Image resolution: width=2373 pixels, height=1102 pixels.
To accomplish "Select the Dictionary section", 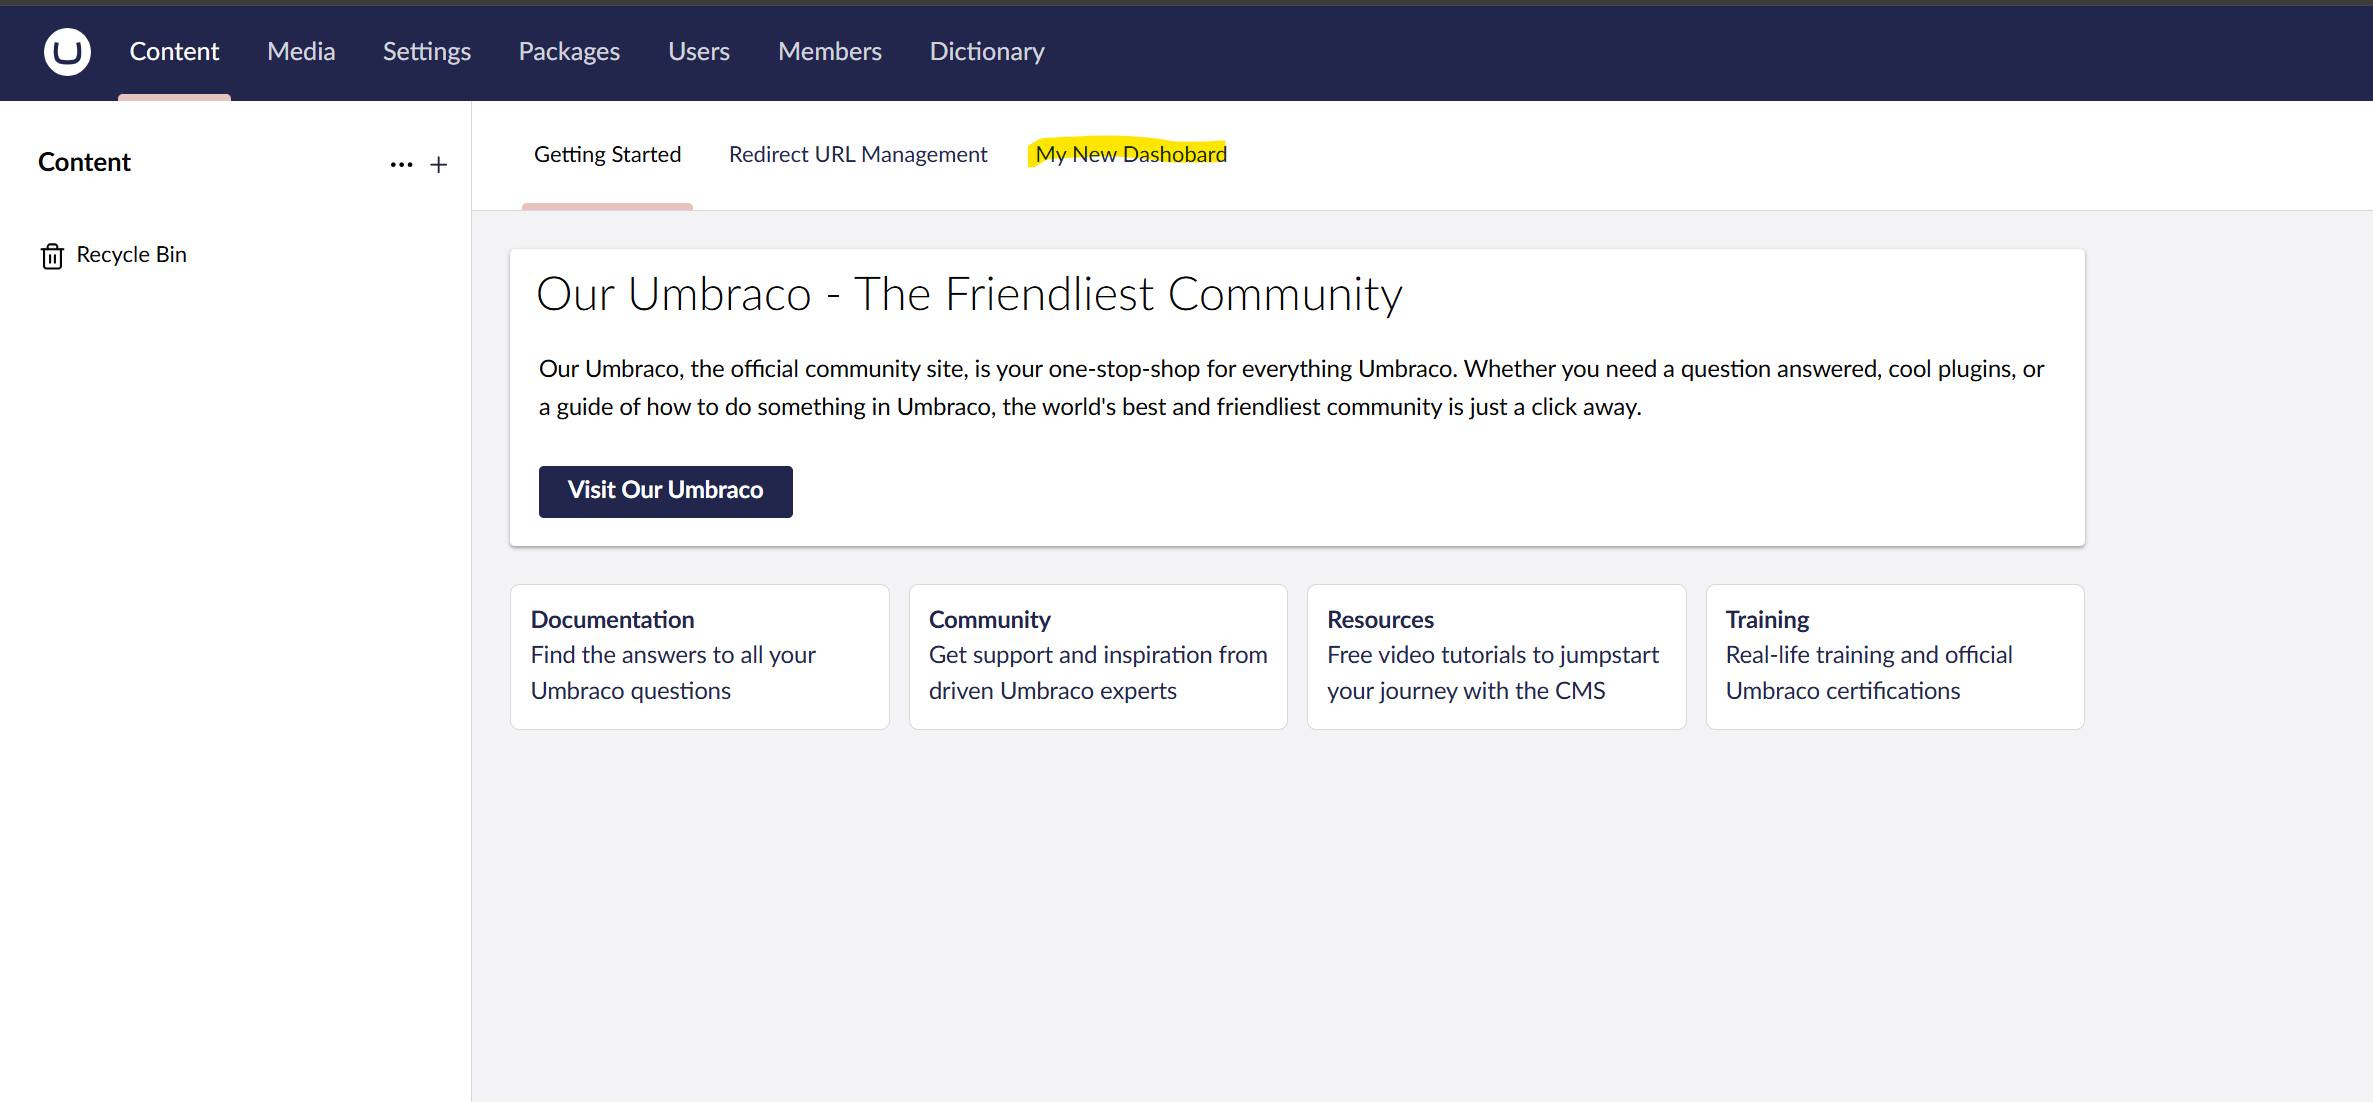I will point(987,52).
